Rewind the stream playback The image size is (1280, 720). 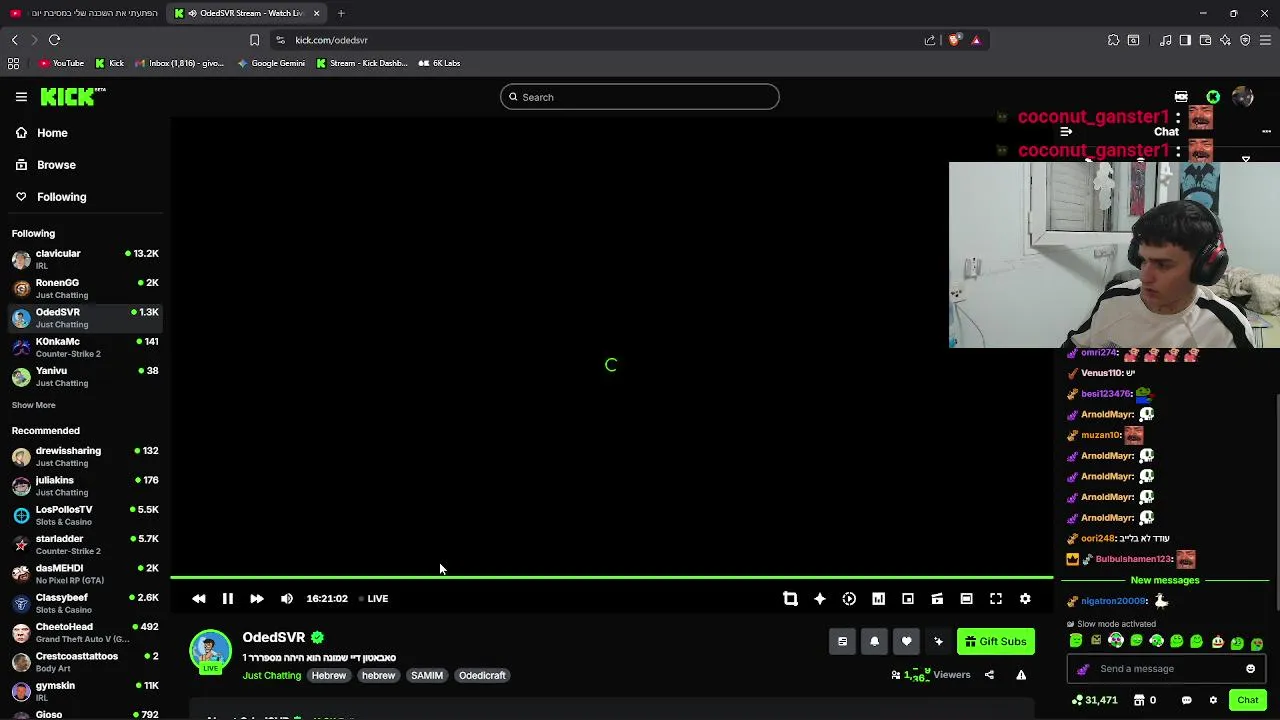pyautogui.click(x=199, y=599)
